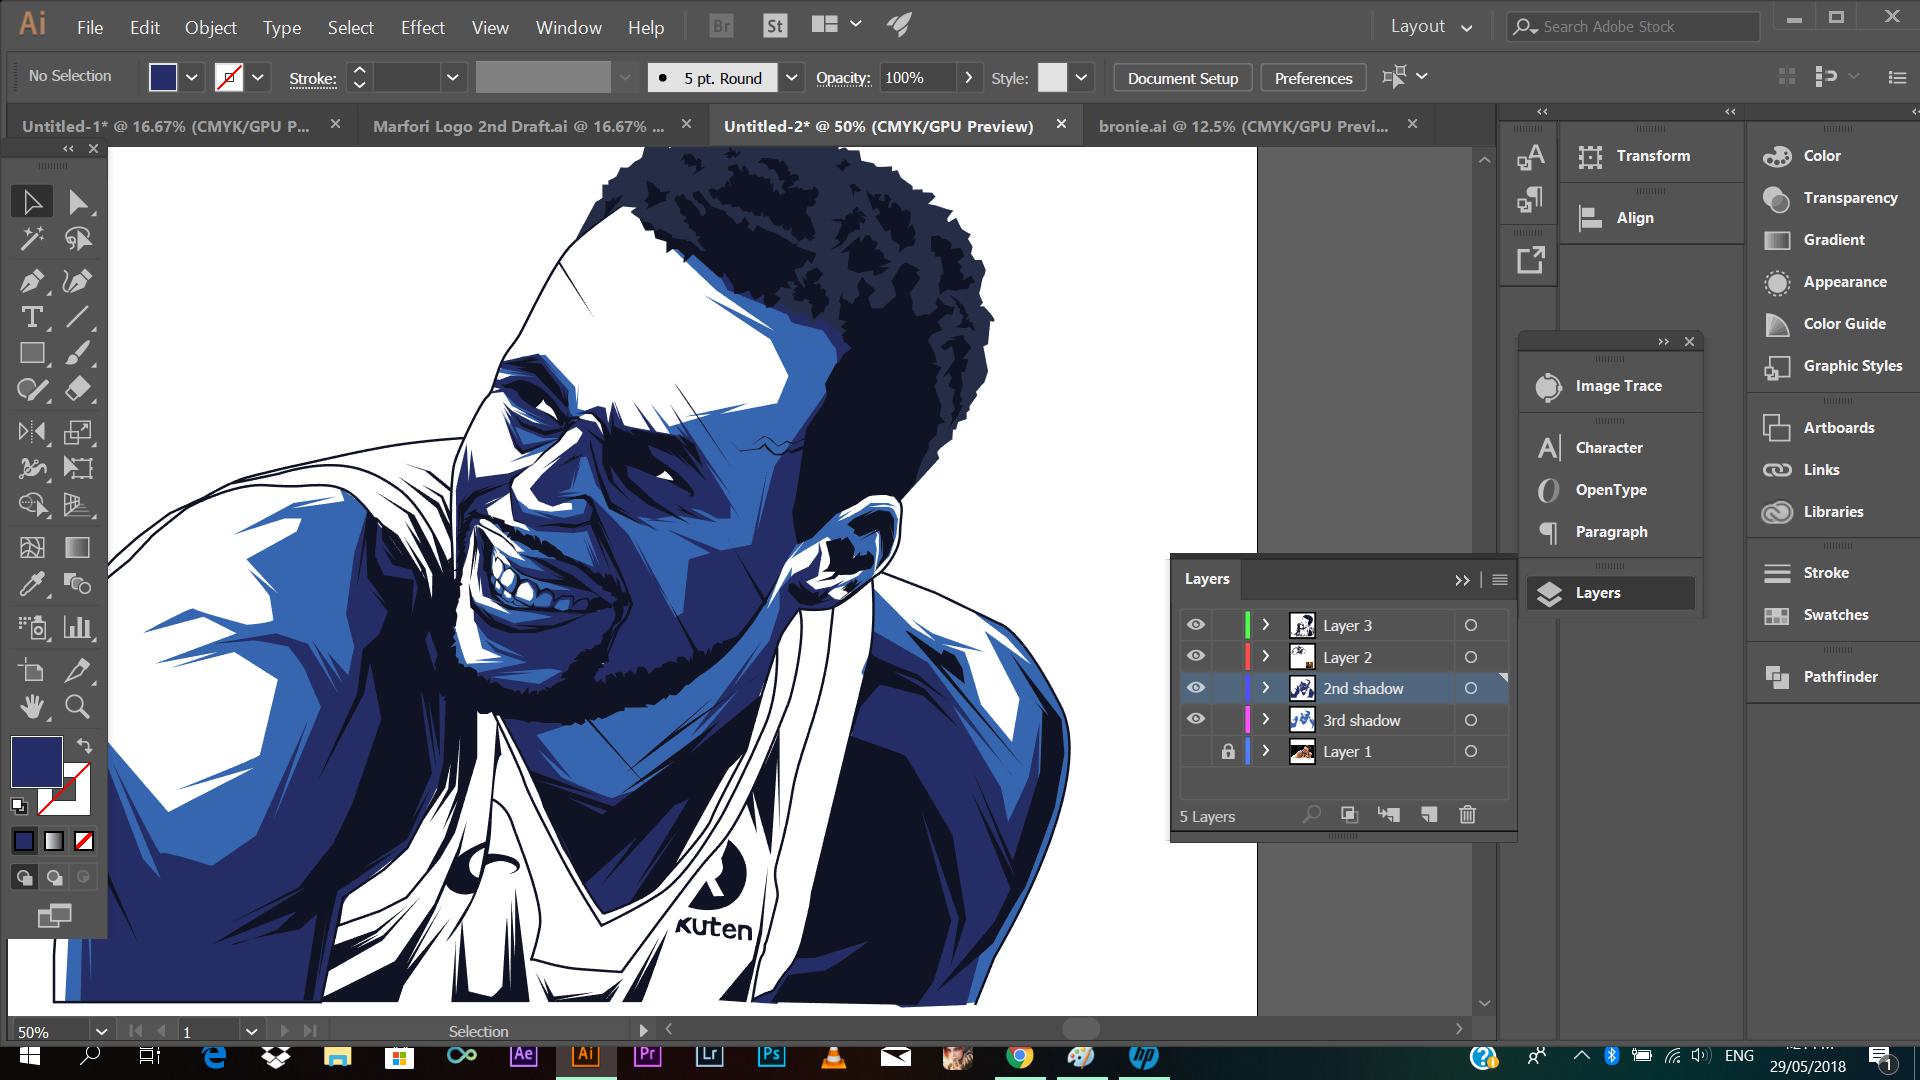Expand 2nd shadow layer contents

1266,688
